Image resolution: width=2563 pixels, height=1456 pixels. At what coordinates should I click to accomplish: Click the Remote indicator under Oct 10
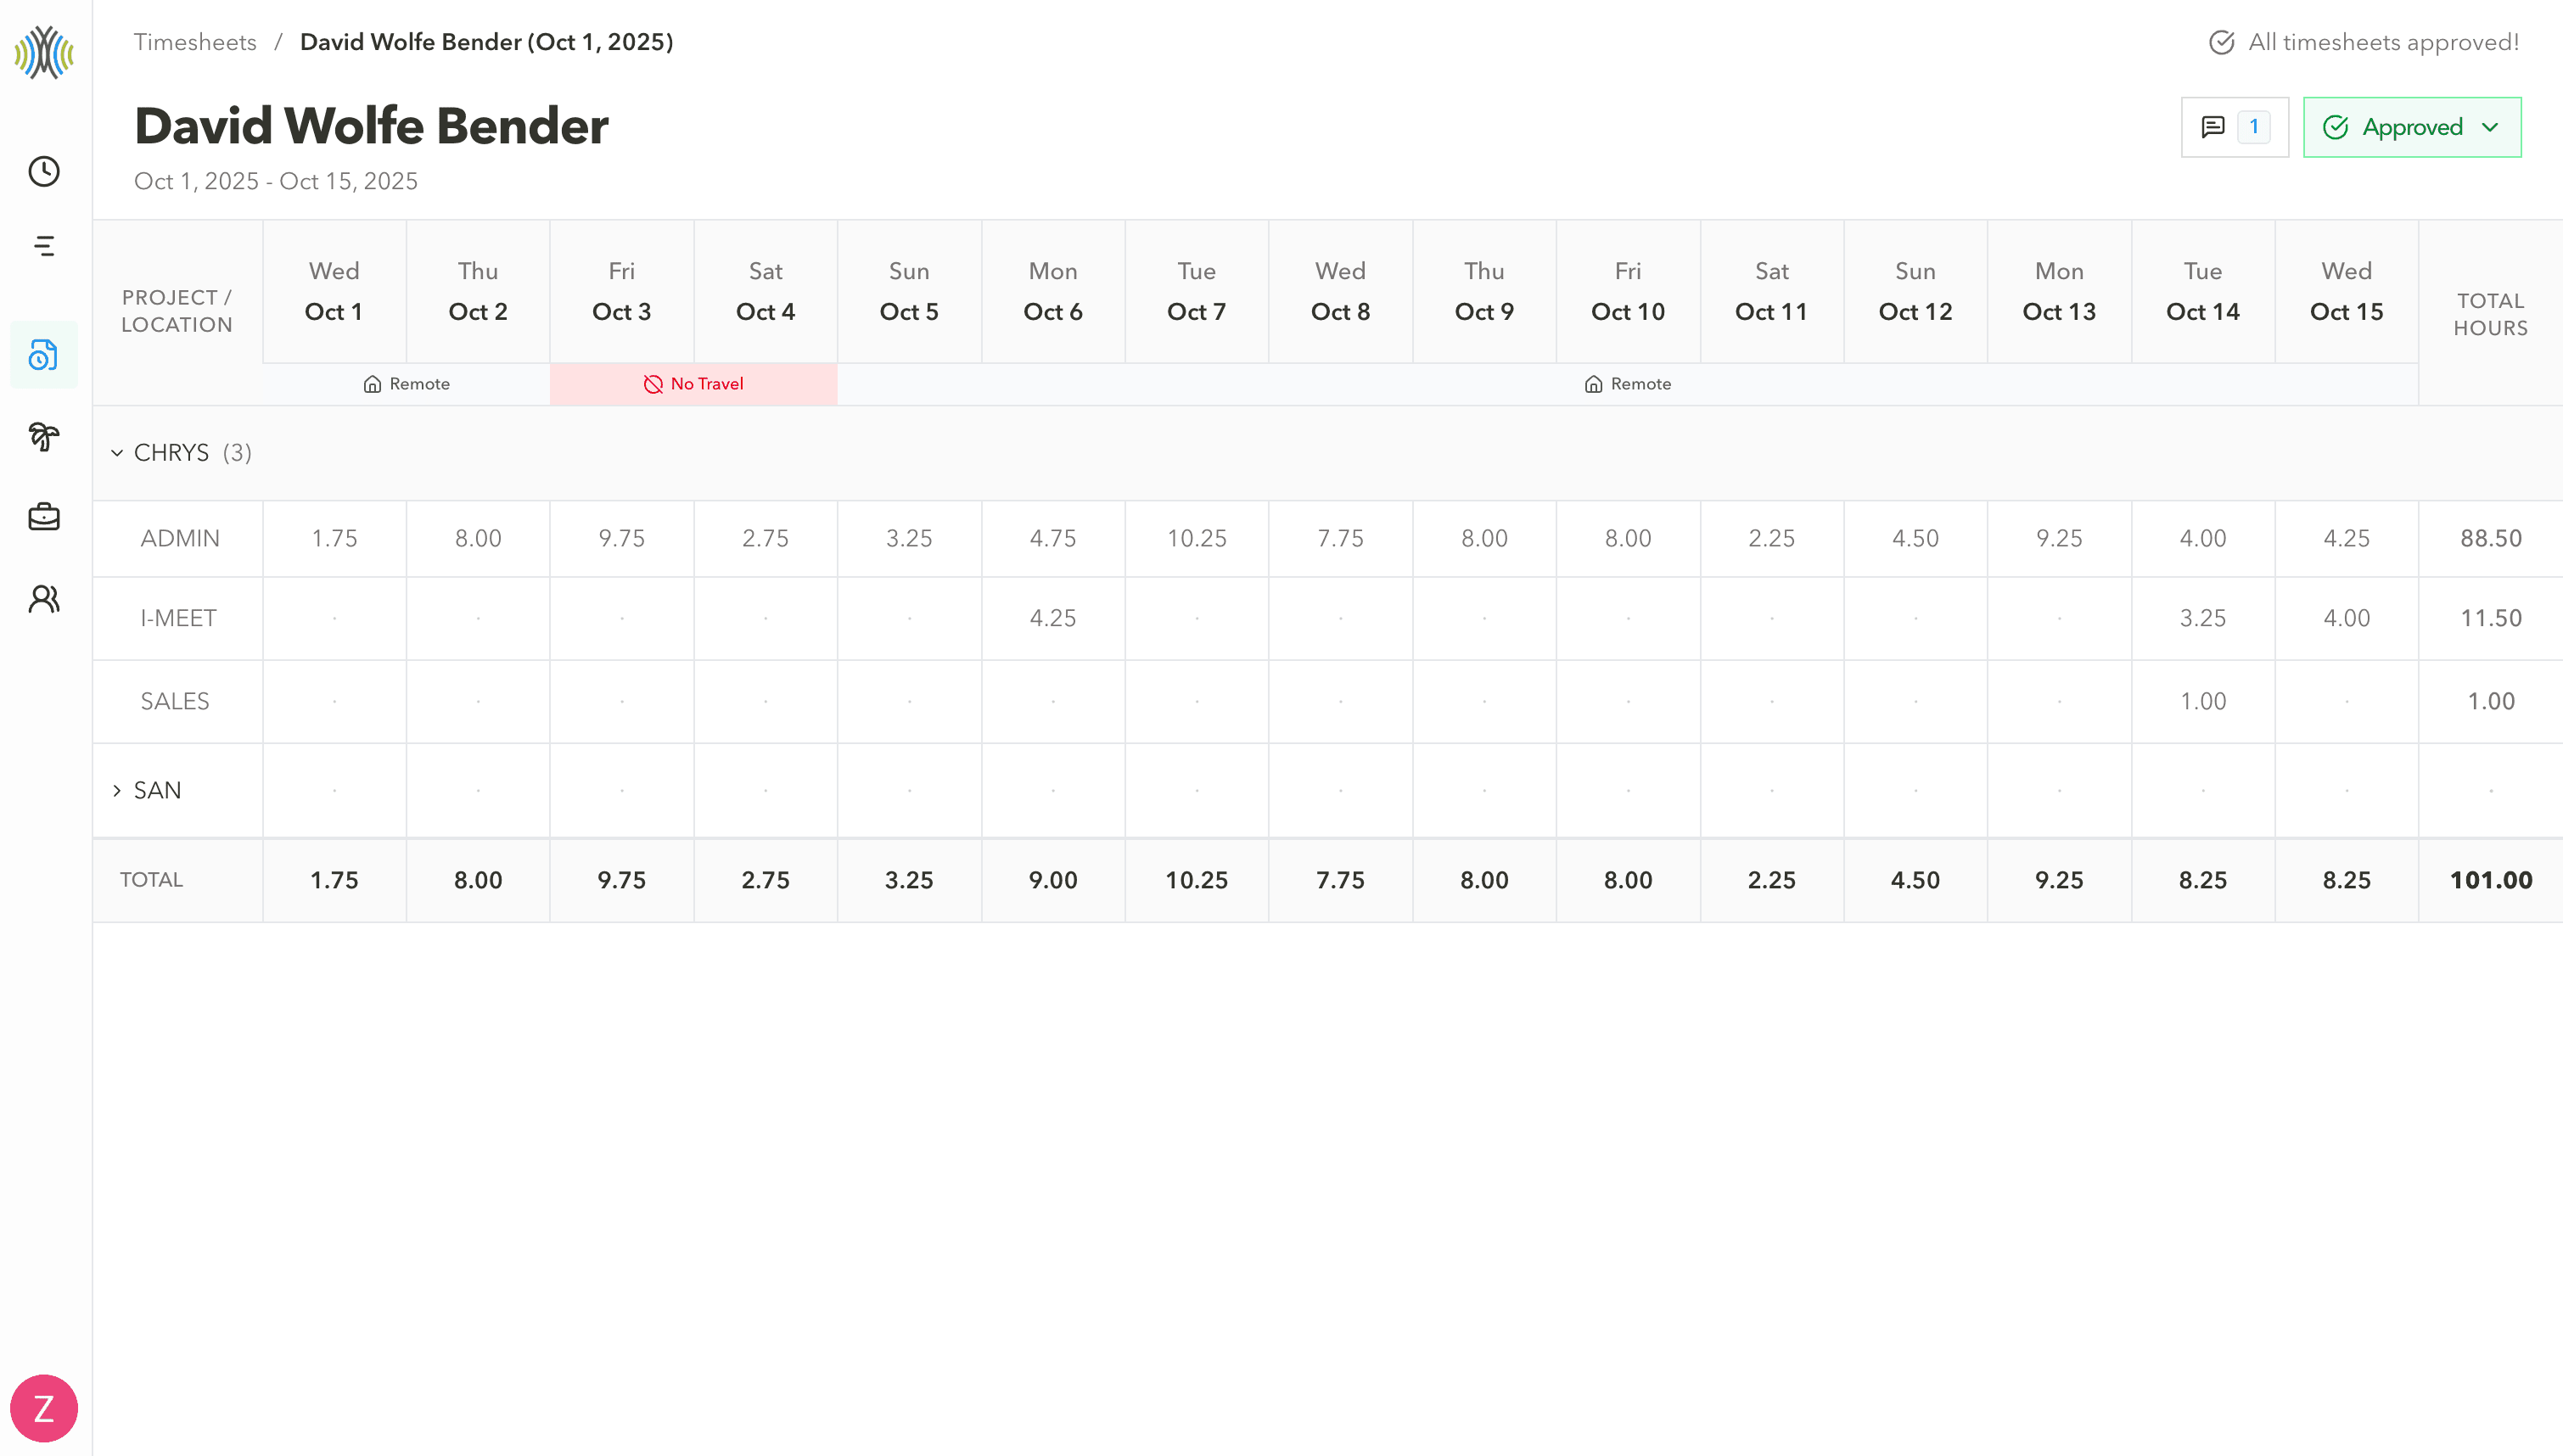(x=1627, y=383)
